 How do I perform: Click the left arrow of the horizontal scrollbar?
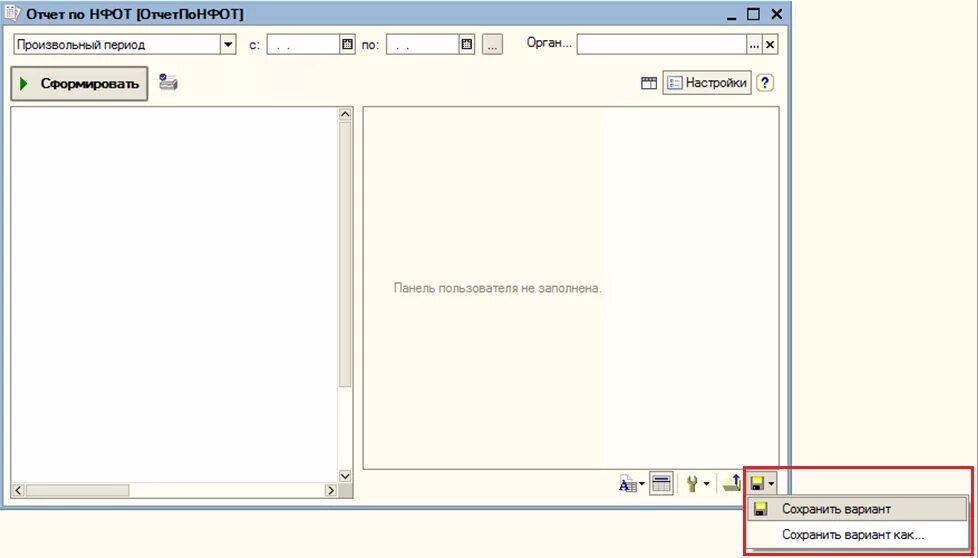tap(18, 490)
